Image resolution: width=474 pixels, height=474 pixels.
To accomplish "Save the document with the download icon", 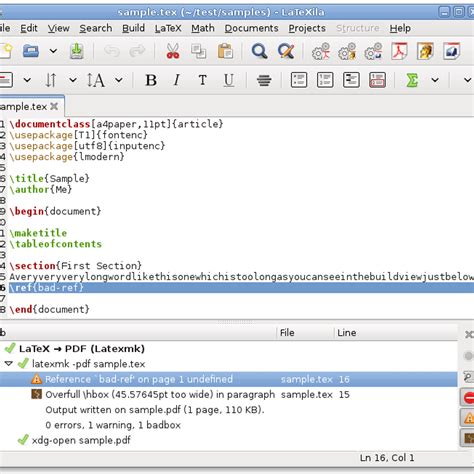I will tap(77, 51).
